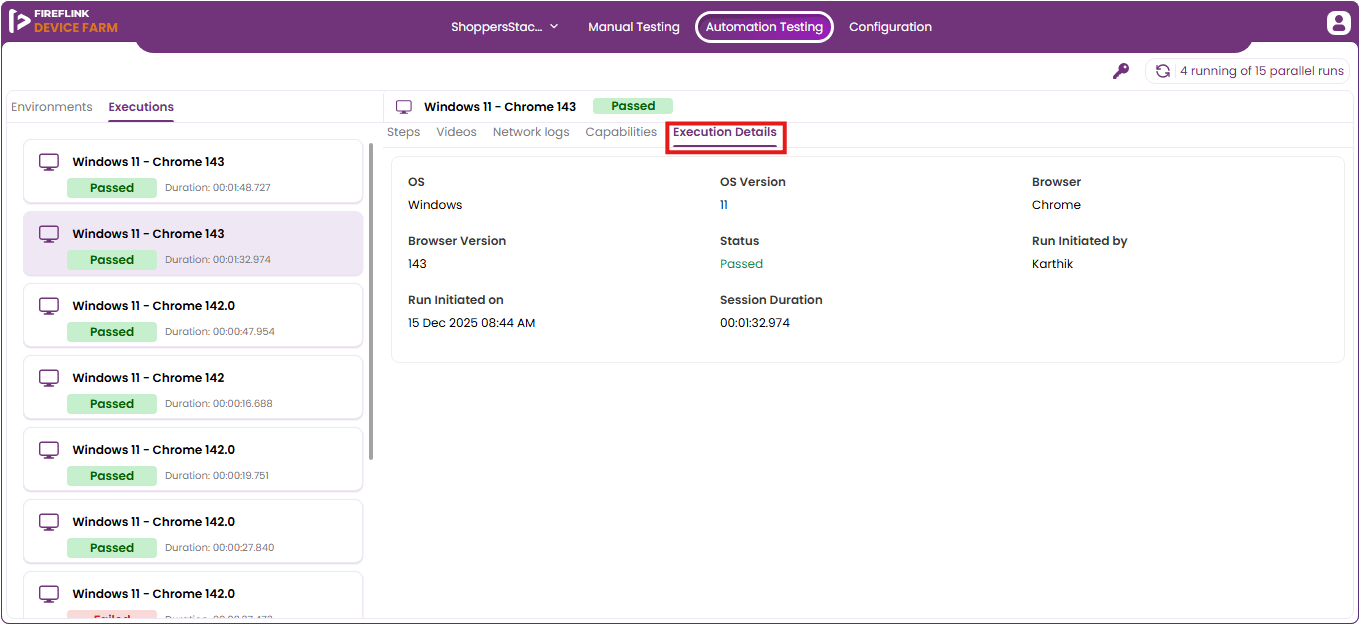Image resolution: width=1361 pixels, height=628 pixels.
Task: Click the Passed badge in the execution header
Action: [x=633, y=106]
